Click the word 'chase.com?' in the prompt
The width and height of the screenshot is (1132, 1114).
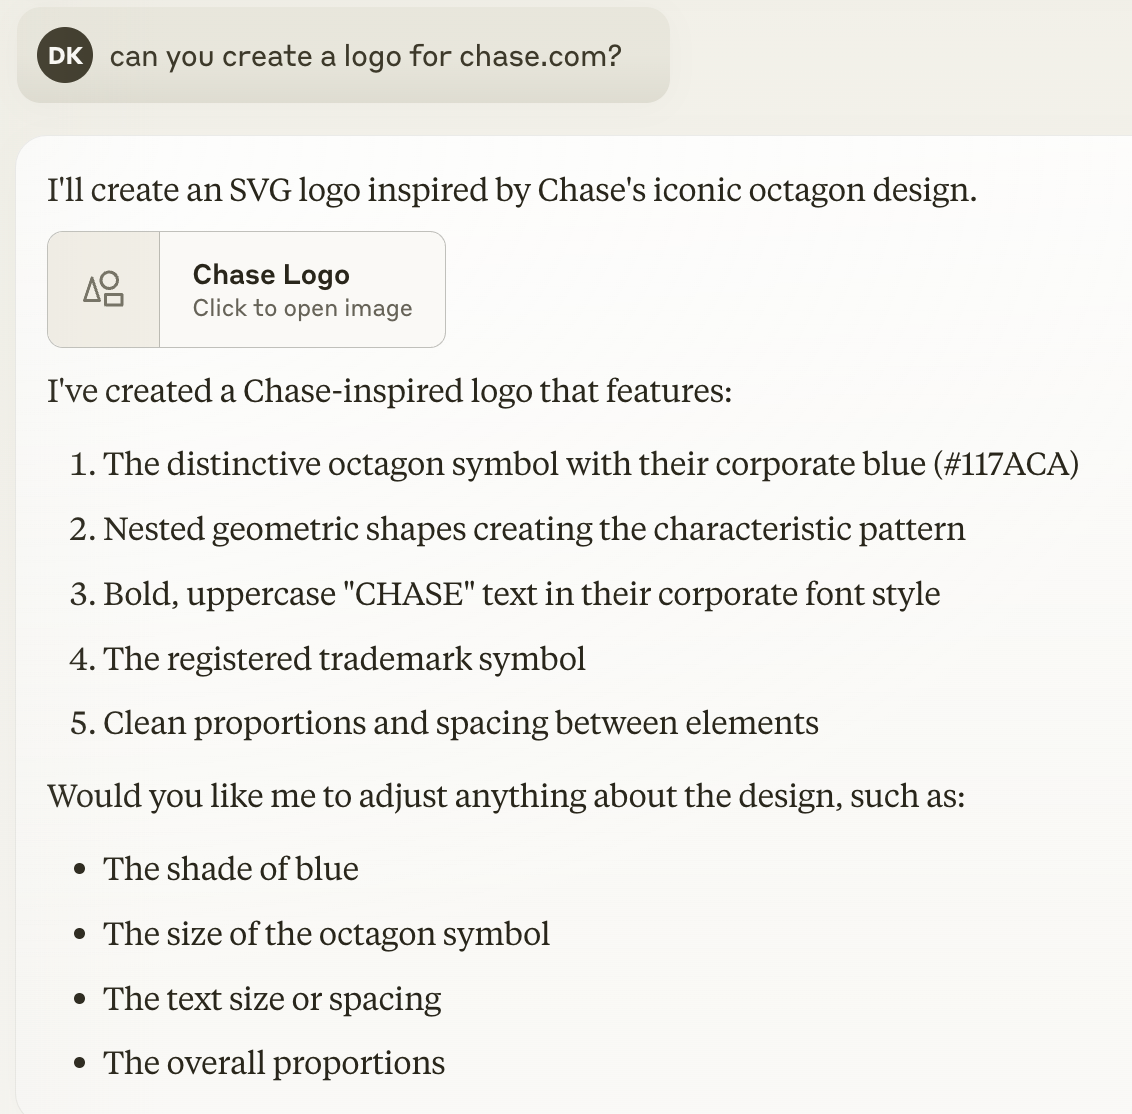tap(540, 56)
